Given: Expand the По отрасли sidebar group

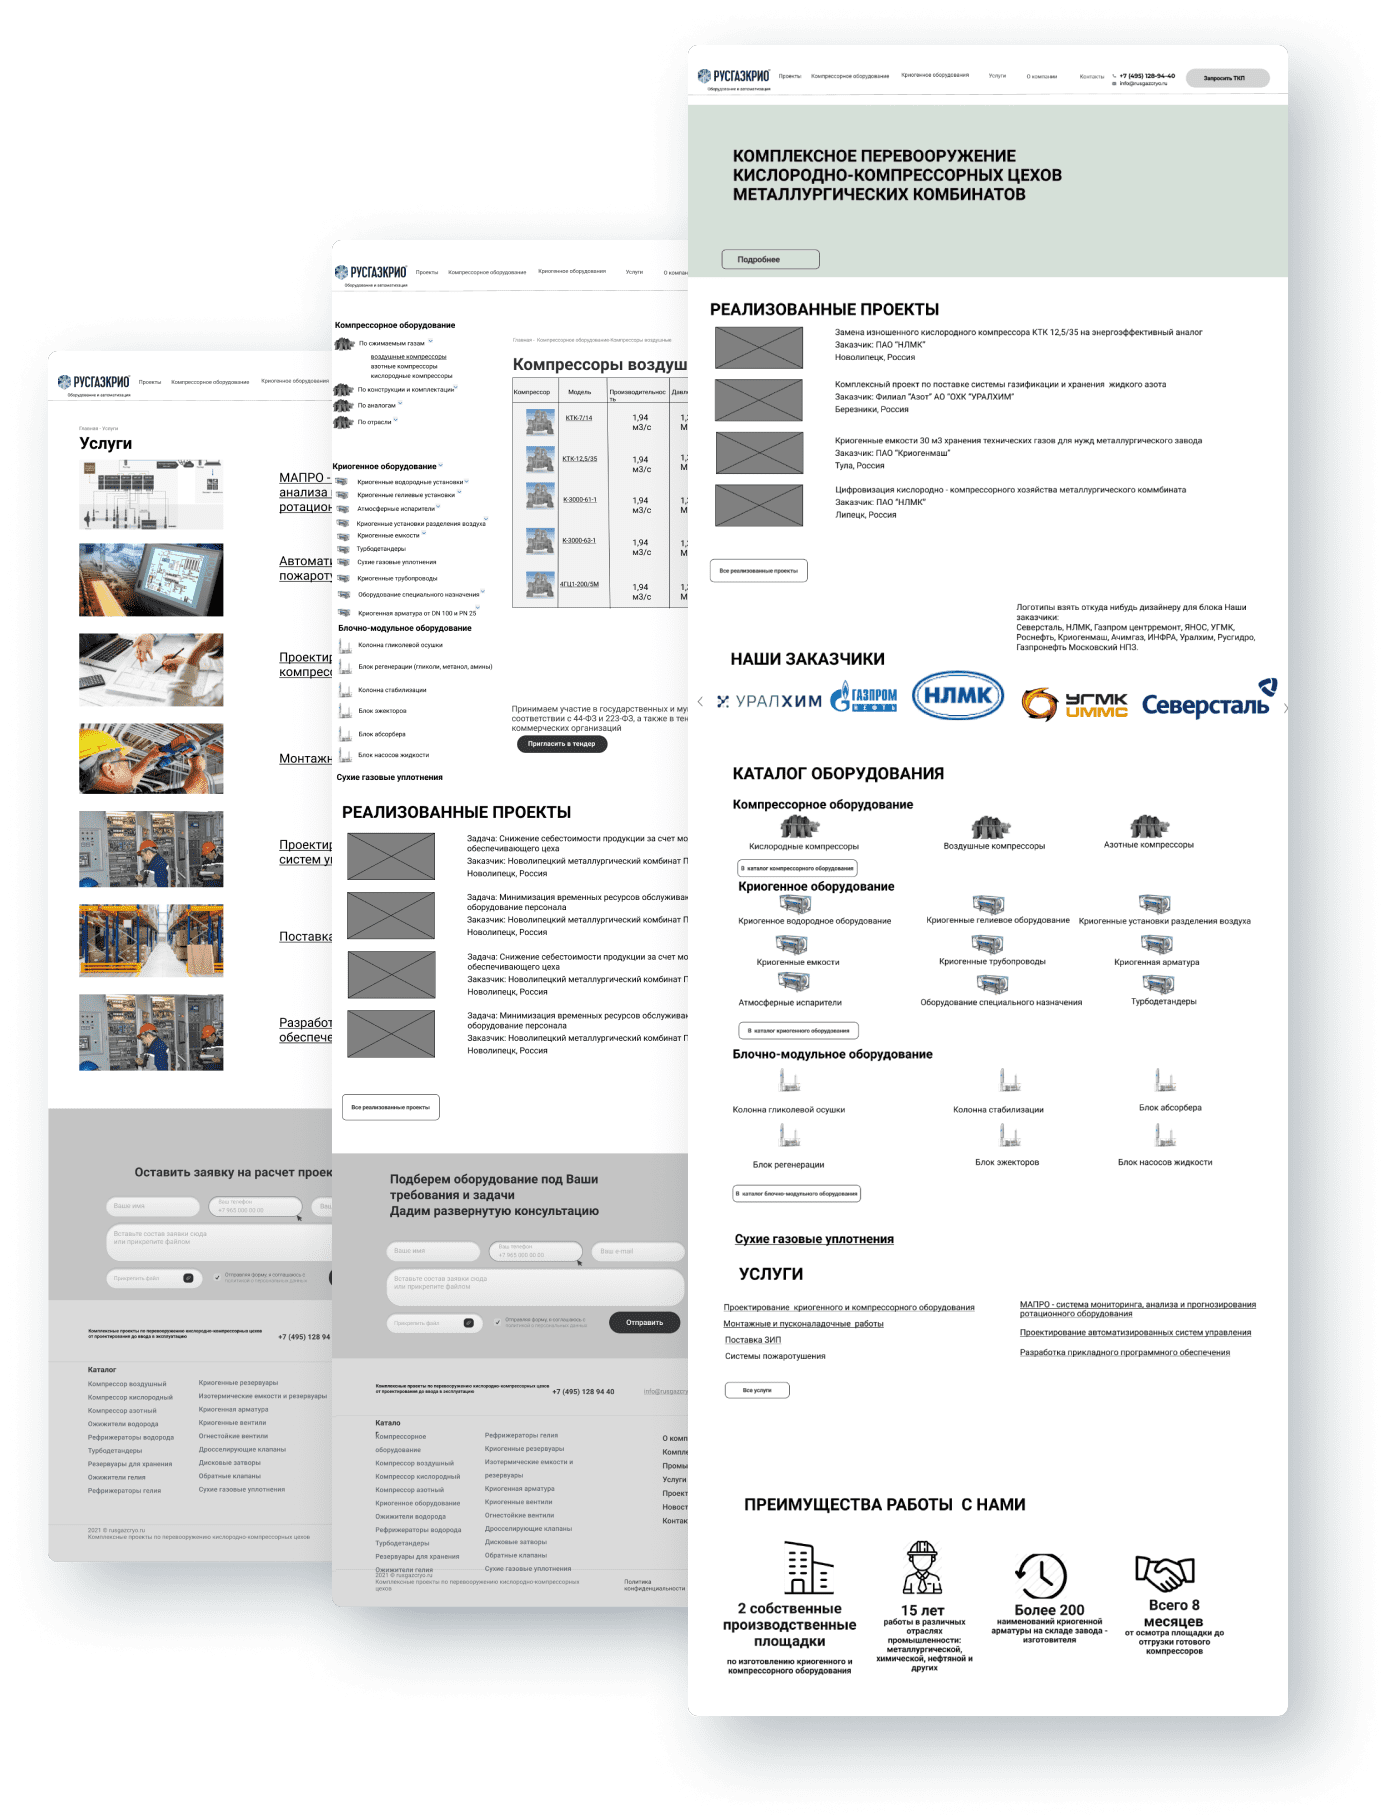Looking at the screenshot, I should tap(396, 421).
